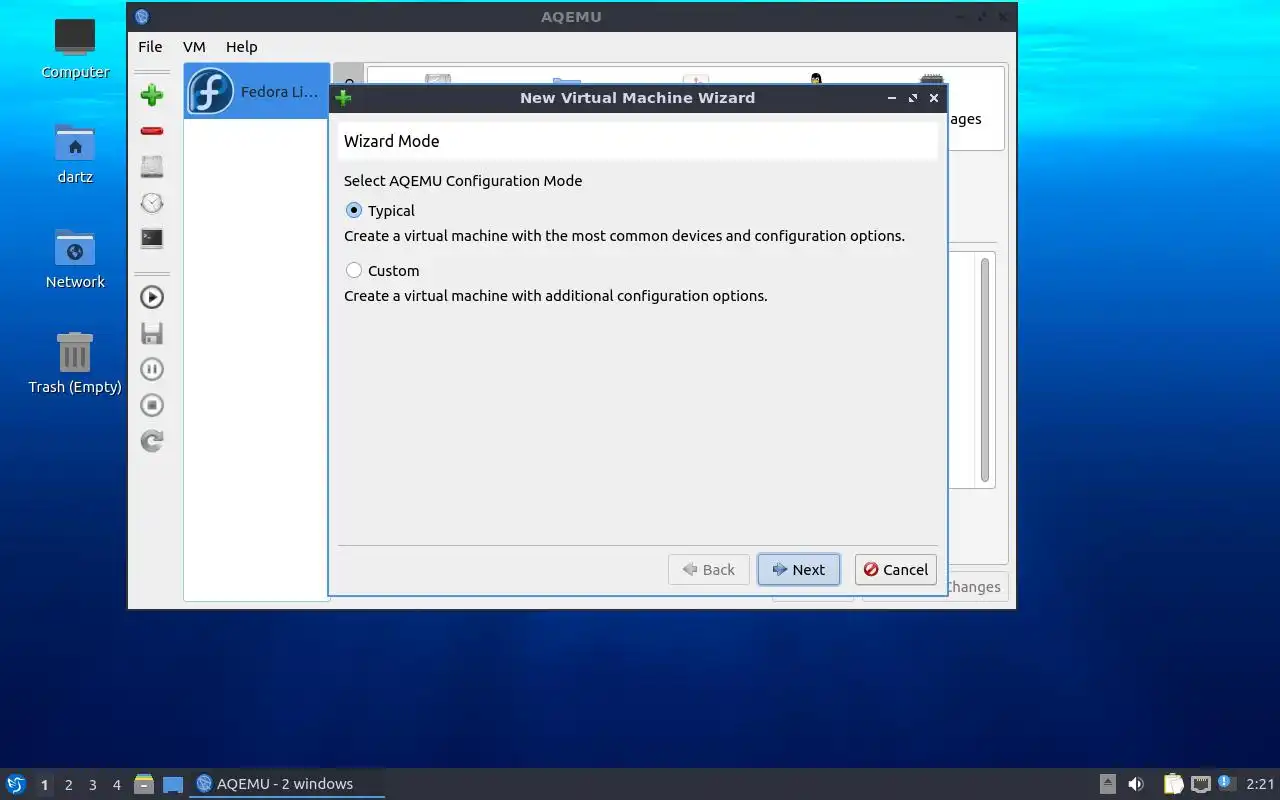Click the vertical scrollbar in the AQEMU window
The height and width of the screenshot is (800, 1280).
[x=985, y=370]
